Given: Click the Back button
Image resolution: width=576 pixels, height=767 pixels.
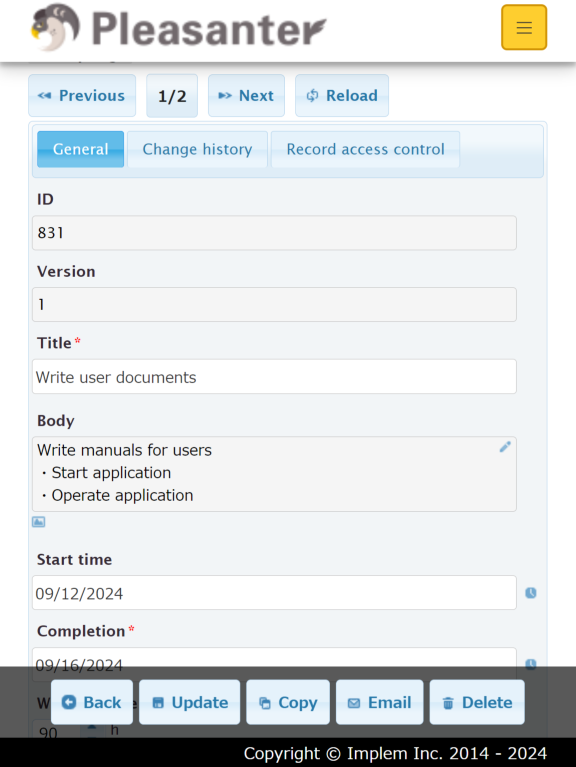Looking at the screenshot, I should tap(92, 702).
